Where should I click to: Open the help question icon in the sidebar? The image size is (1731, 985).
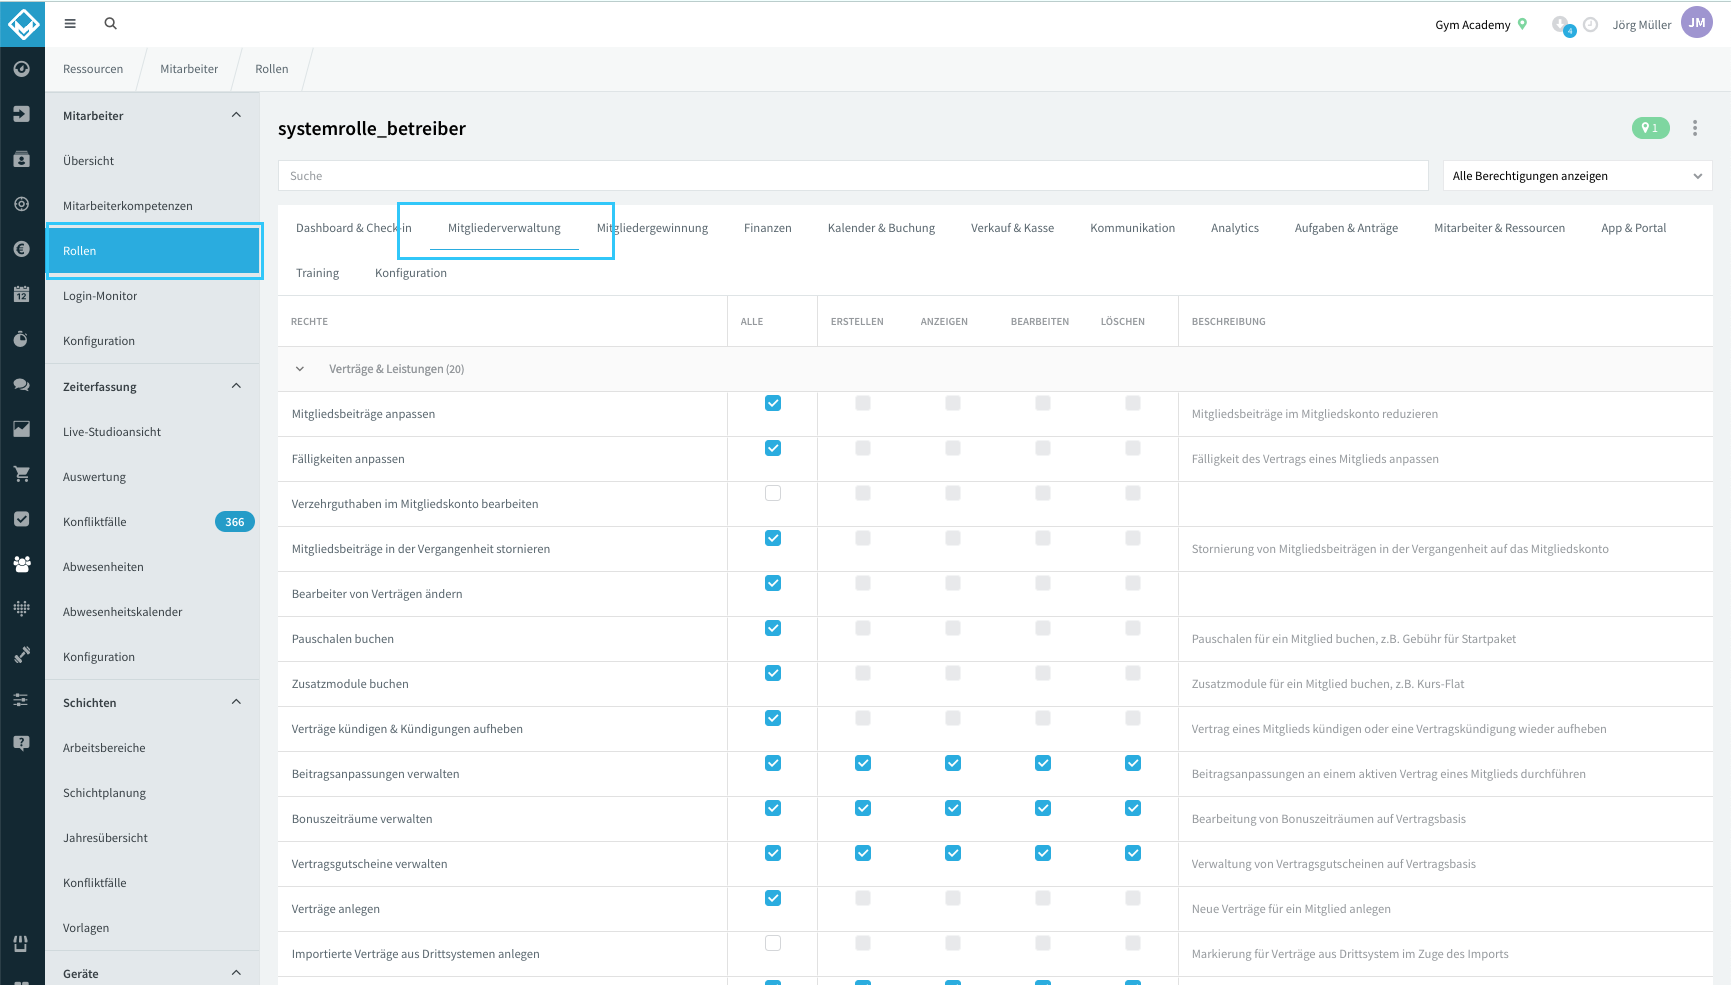[22, 743]
